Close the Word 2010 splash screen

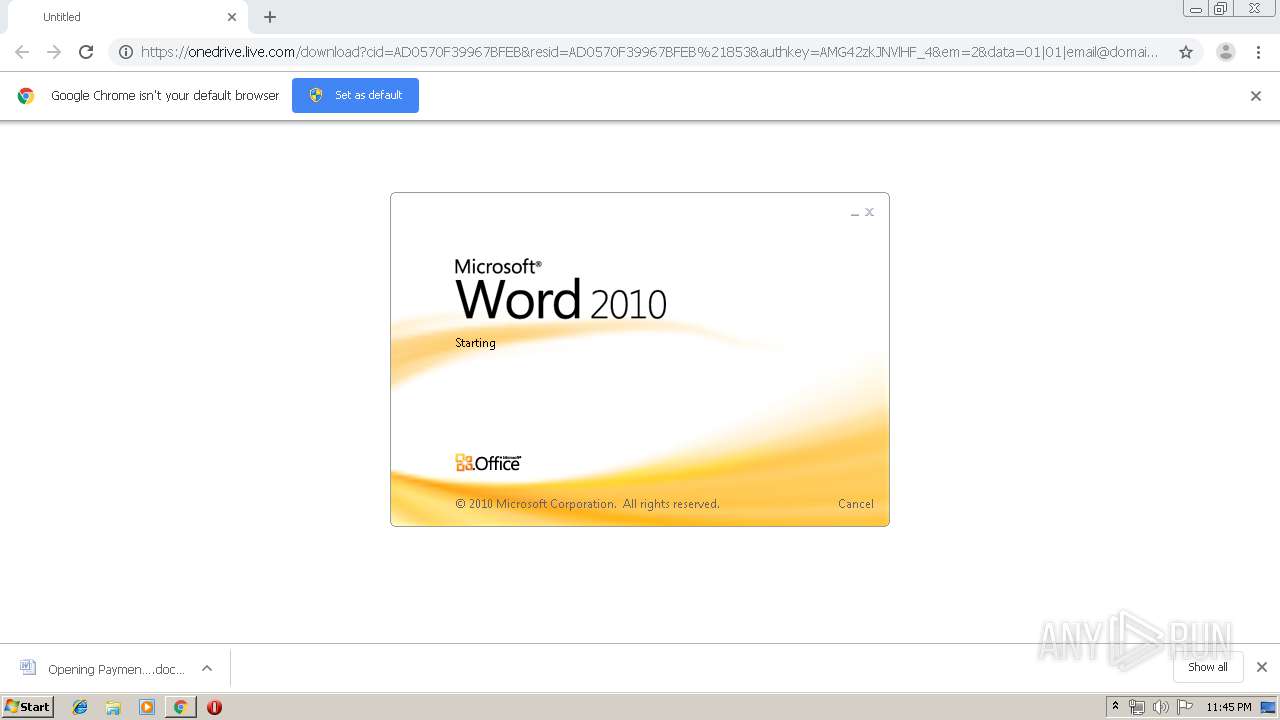[x=870, y=212]
